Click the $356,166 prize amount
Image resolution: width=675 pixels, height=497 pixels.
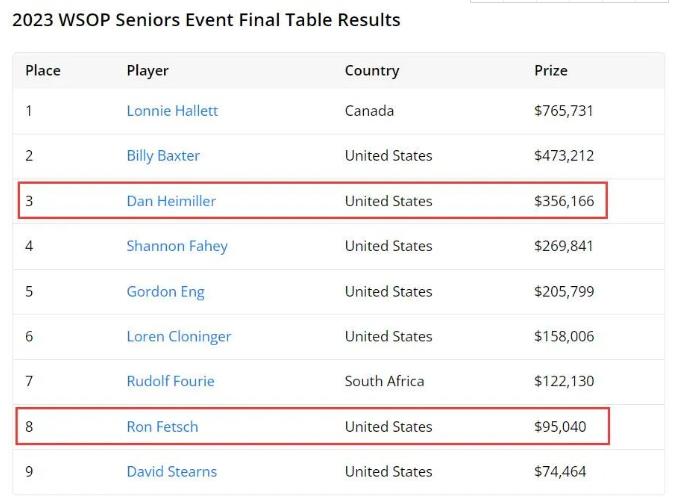click(x=564, y=201)
